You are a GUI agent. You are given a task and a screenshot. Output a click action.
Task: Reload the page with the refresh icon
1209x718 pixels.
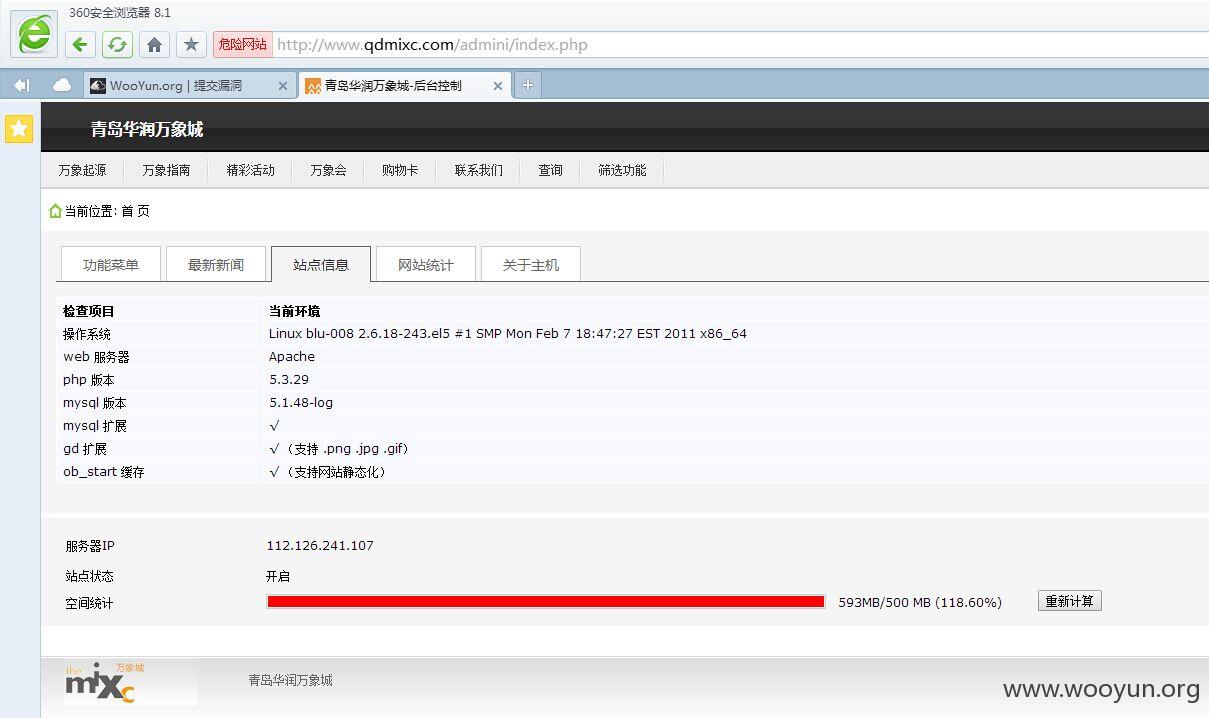pyautogui.click(x=117, y=44)
